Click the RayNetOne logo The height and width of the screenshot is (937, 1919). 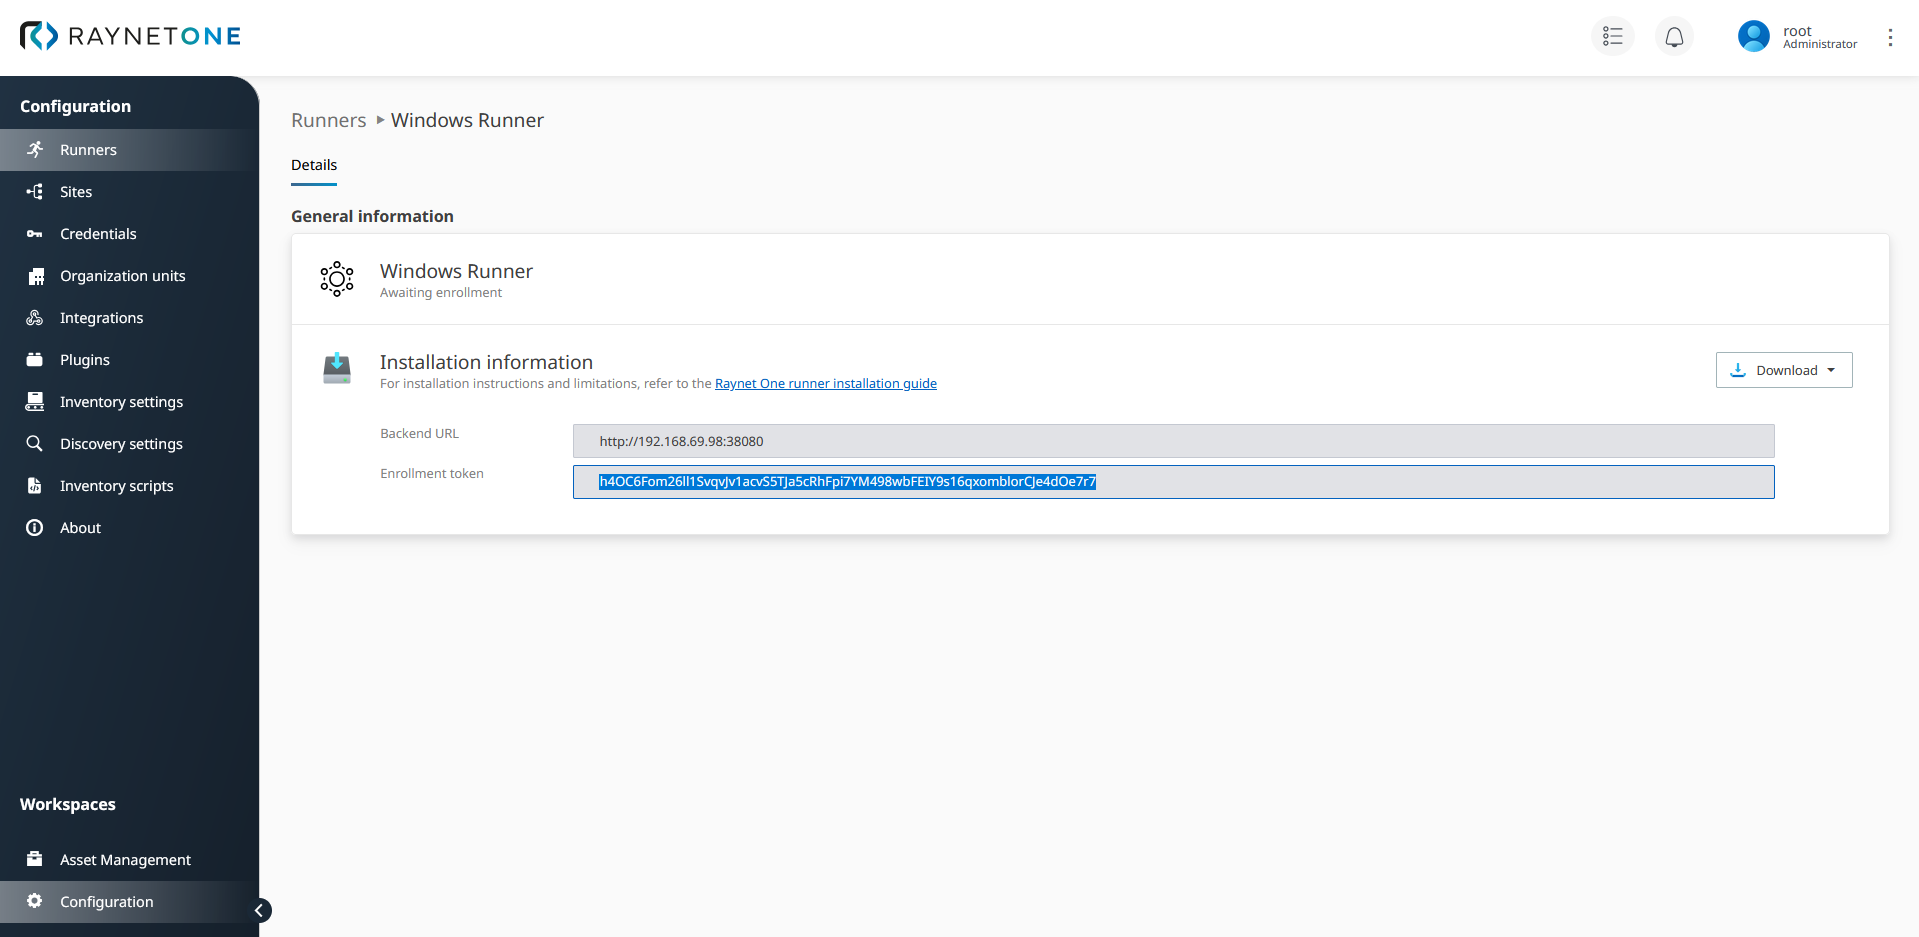pyautogui.click(x=130, y=36)
